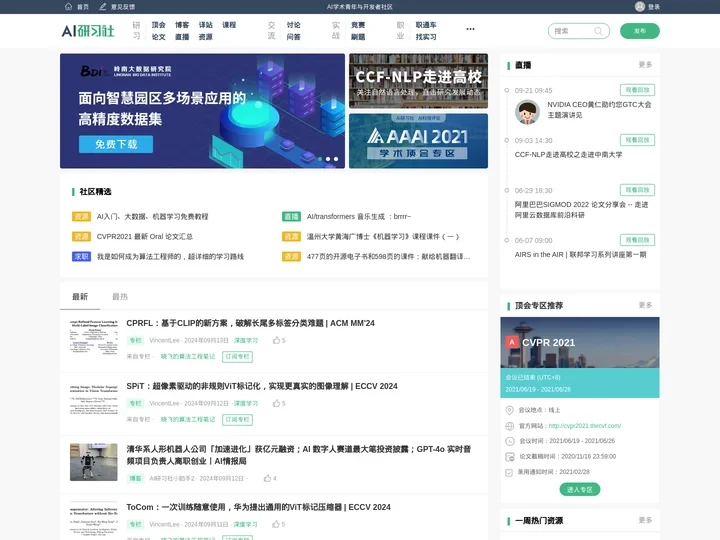Screen dimensions: 720x540
Task: Select the second carousel dot on main banner
Action: [x=328, y=159]
